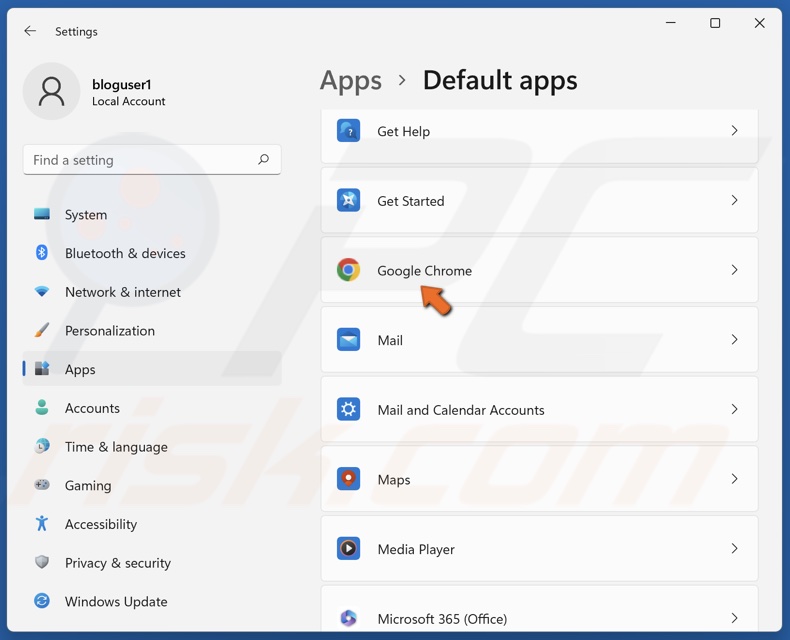Expand the Maps row chevron
Viewport: 790px width, 640px height.
click(735, 479)
